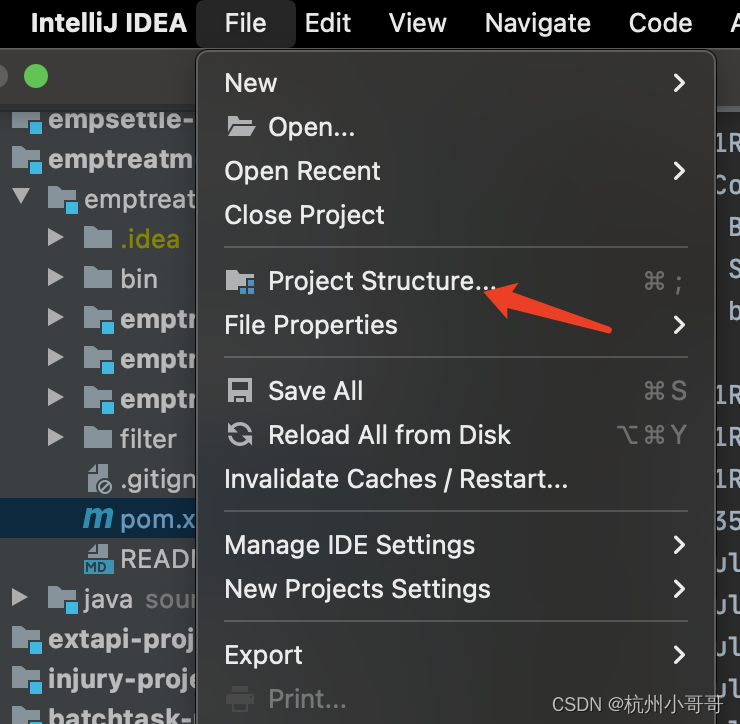Click the Reload All from Disk refresh icon

pos(240,434)
